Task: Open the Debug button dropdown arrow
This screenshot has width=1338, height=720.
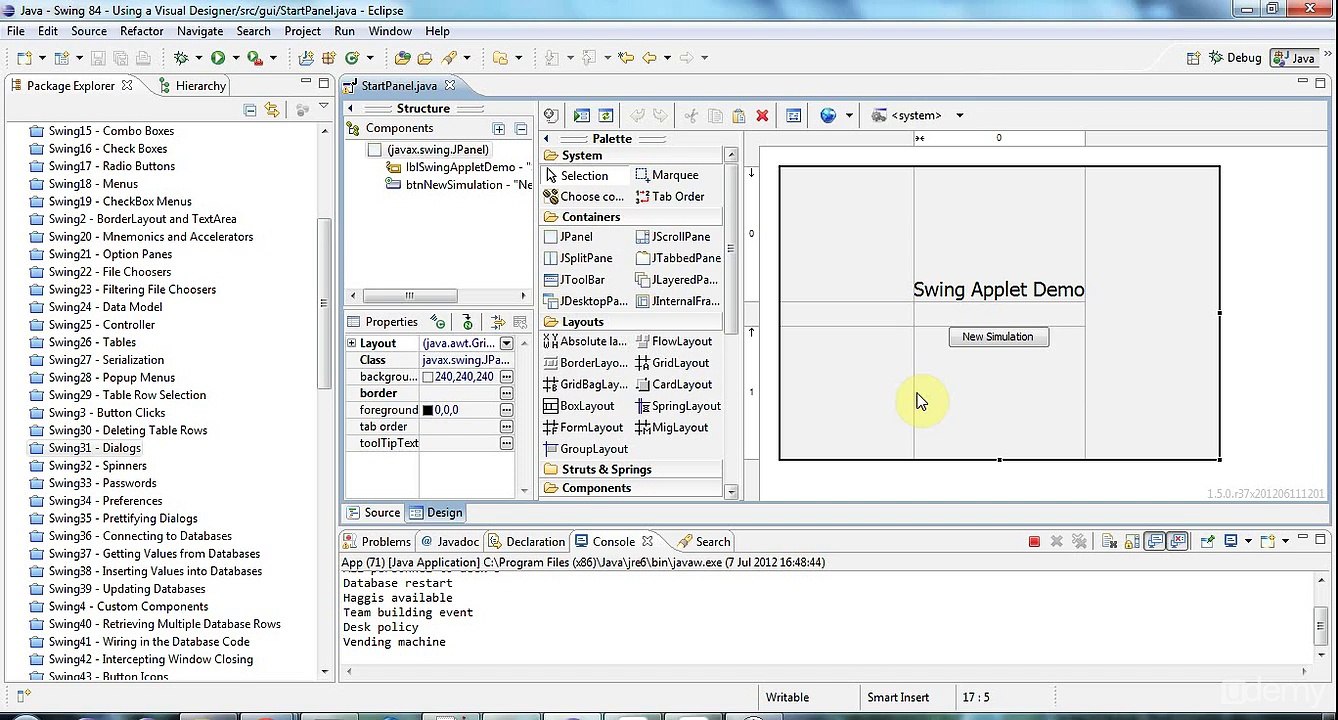Action: pos(199,58)
